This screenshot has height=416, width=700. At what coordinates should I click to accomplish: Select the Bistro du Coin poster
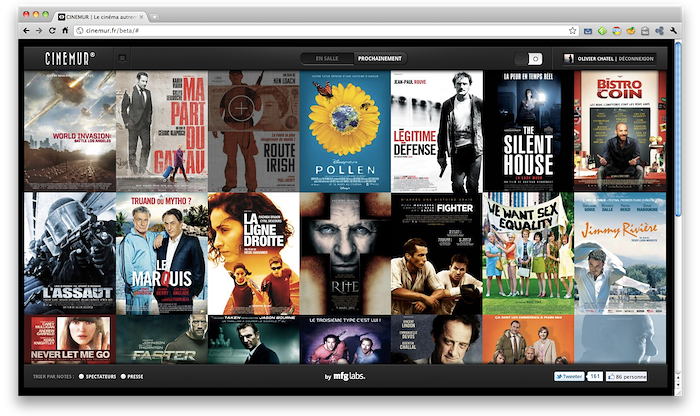coord(620,131)
